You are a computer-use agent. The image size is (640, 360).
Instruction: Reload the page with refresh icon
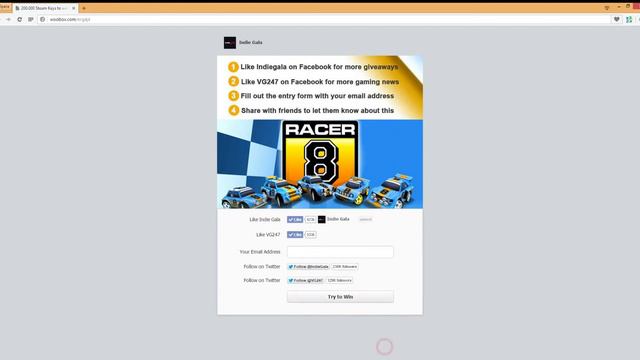(19, 19)
